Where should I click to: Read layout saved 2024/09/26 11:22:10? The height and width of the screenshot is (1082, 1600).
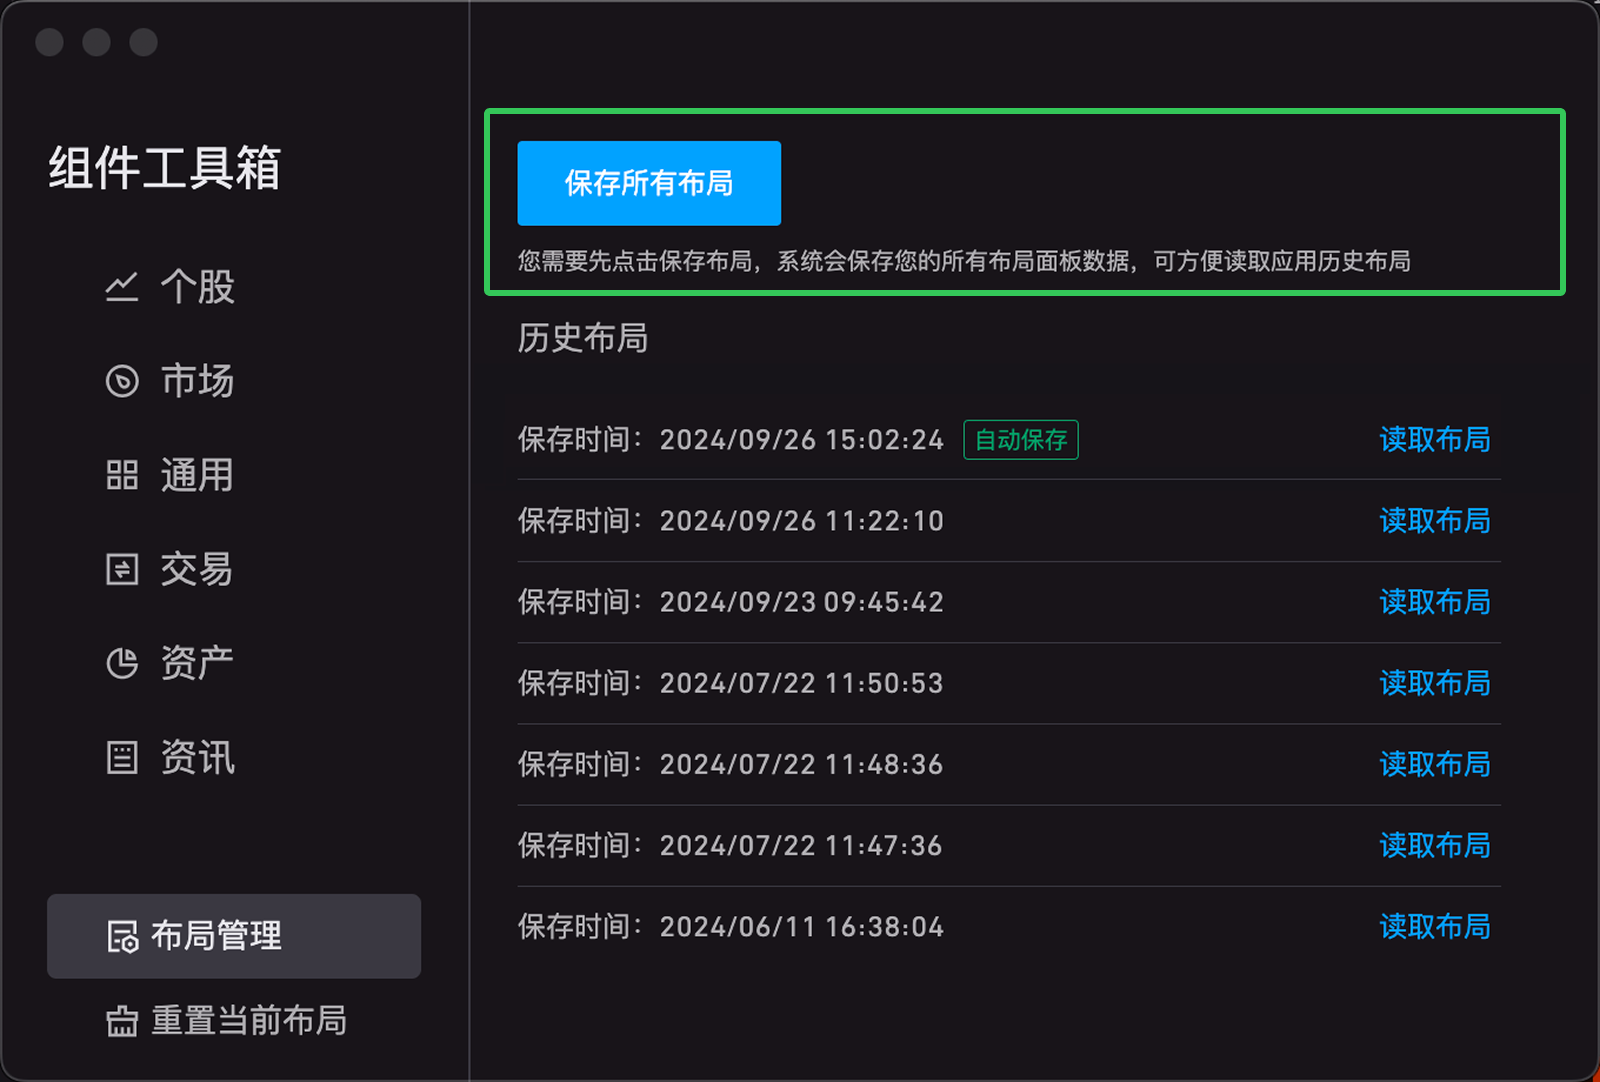[x=1434, y=521]
